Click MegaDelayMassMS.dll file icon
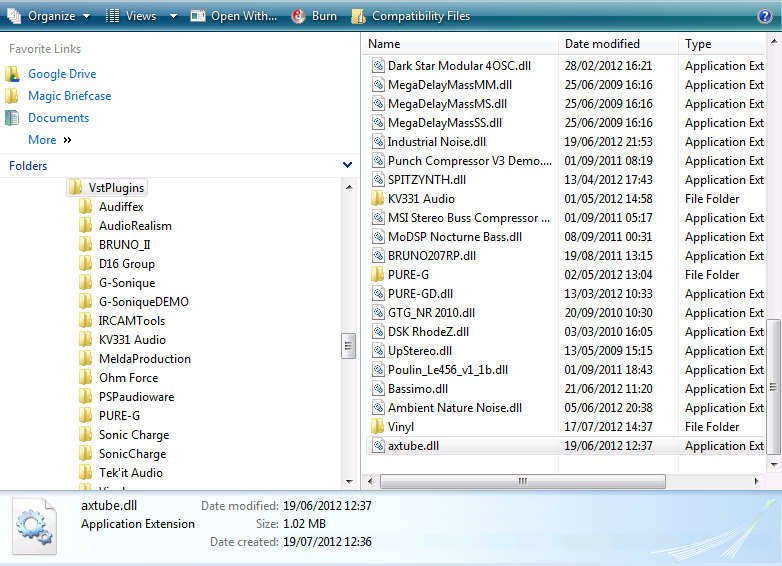 (379, 103)
